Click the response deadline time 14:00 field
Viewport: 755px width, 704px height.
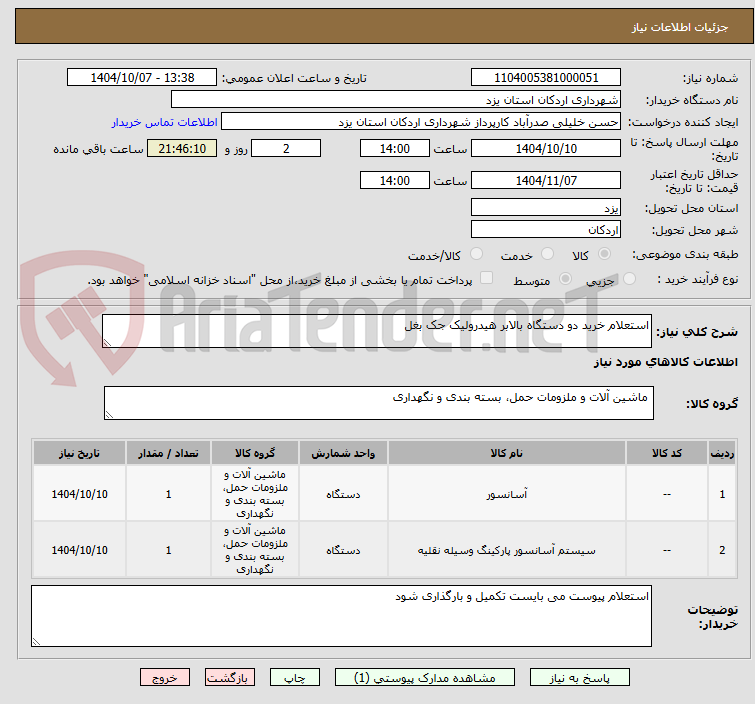394,148
